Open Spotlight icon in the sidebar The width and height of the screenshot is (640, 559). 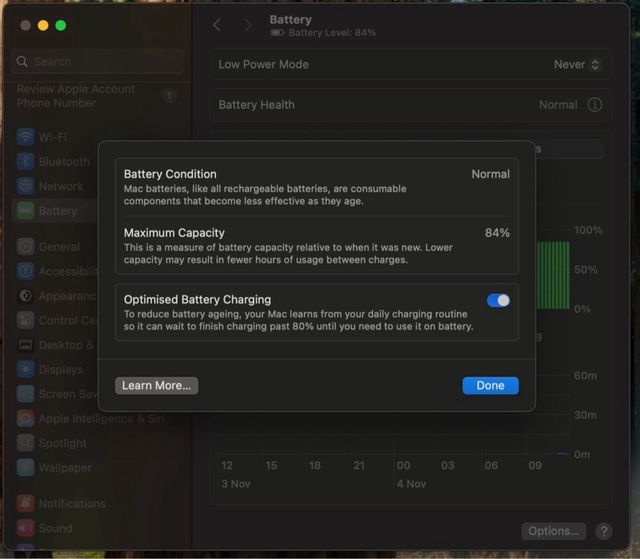coord(25,443)
